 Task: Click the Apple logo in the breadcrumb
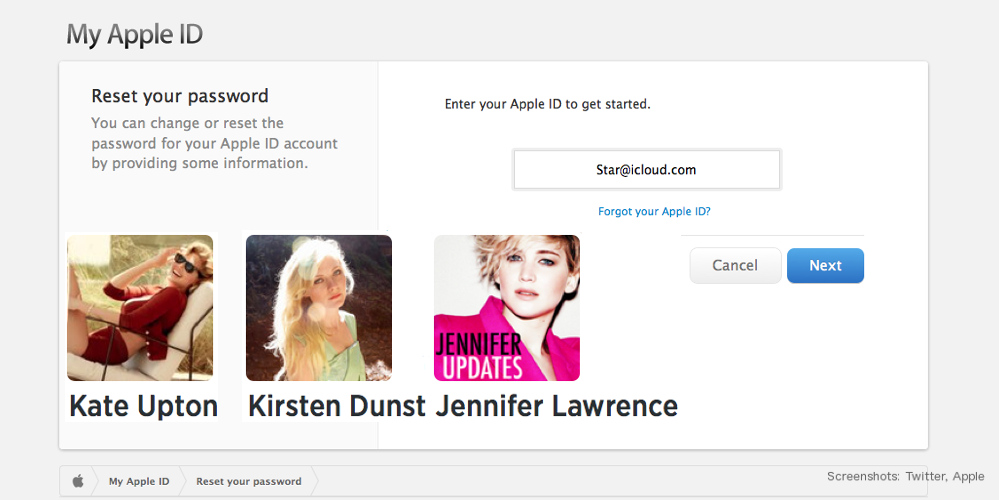[77, 481]
